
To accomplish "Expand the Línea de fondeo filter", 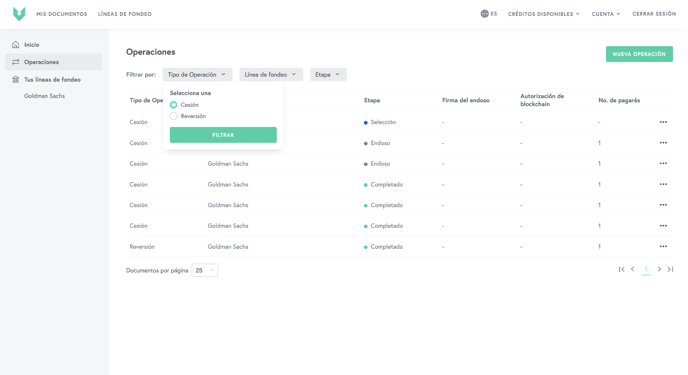I will (270, 75).
